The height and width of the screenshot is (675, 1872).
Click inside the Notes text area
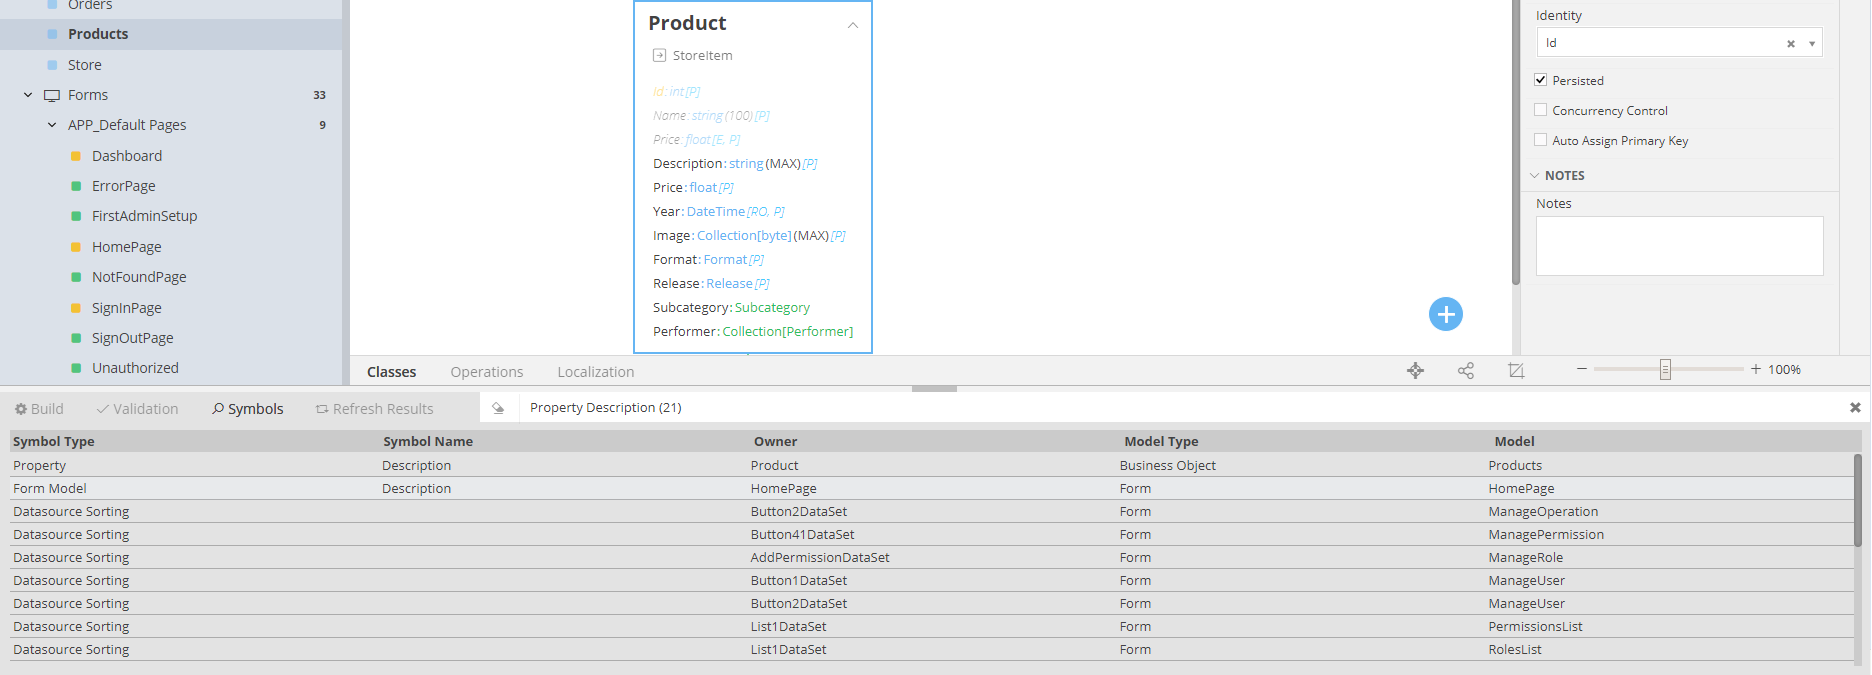click(1679, 246)
